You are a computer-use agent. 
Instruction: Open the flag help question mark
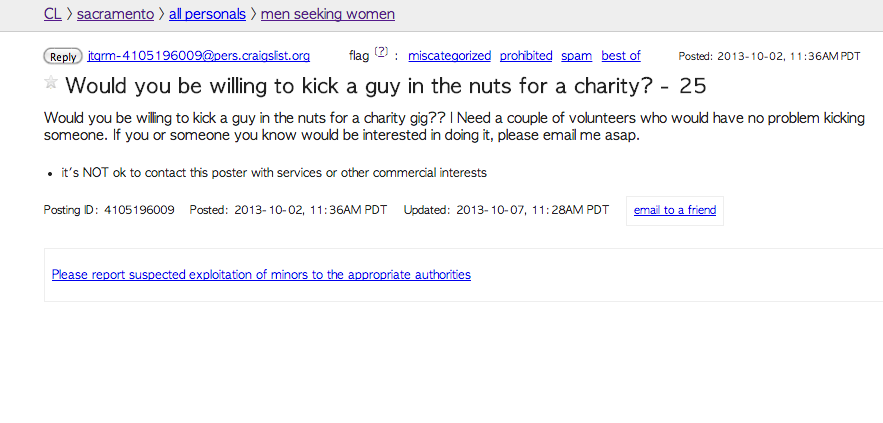pyautogui.click(x=381, y=52)
